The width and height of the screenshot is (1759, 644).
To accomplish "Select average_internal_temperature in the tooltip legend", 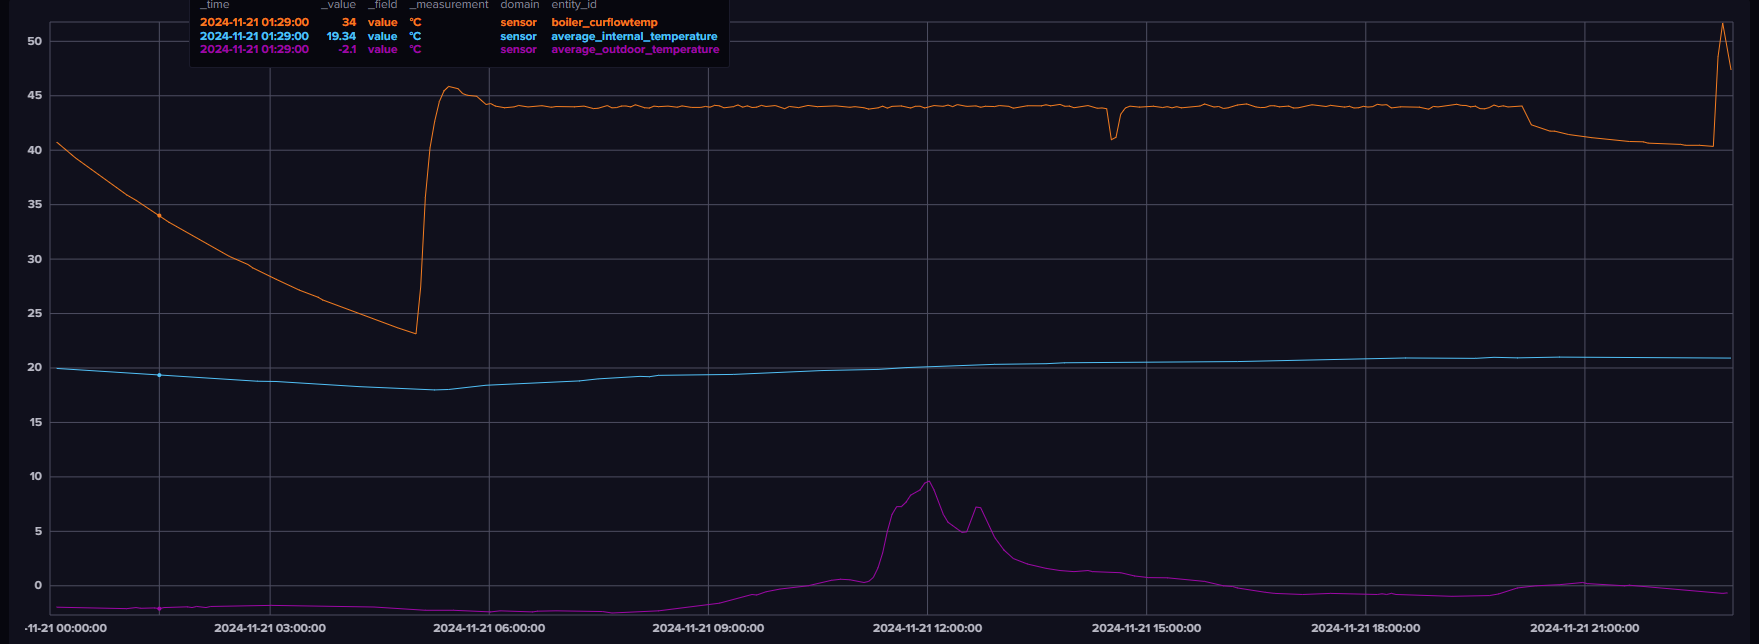I will pos(634,36).
